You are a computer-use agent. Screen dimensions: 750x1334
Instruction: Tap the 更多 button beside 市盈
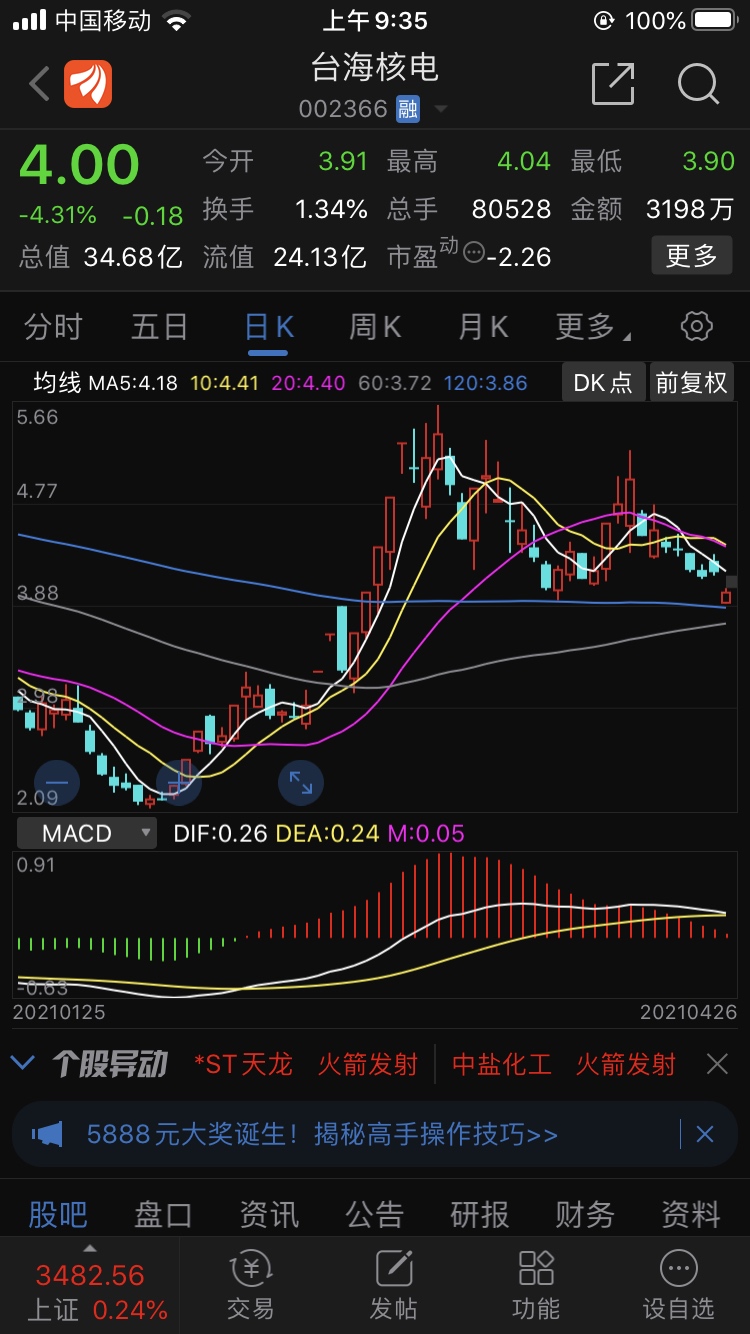tap(691, 256)
